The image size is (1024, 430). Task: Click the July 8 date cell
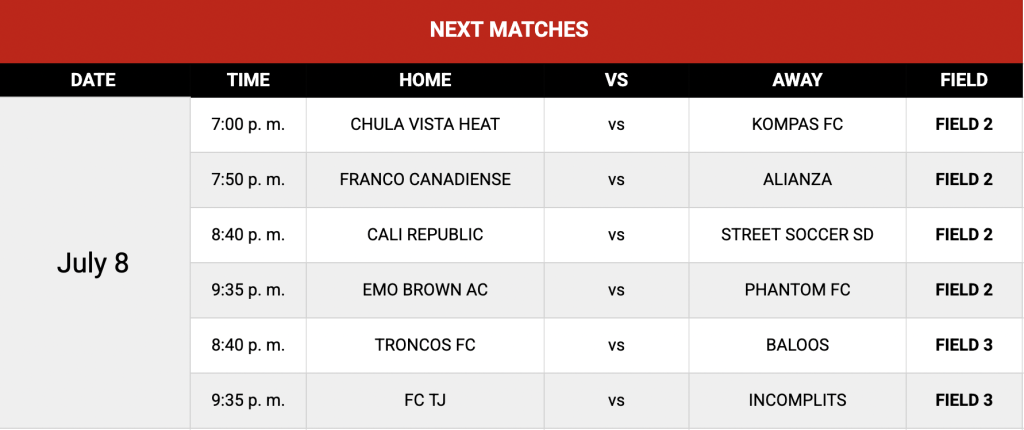click(x=93, y=263)
